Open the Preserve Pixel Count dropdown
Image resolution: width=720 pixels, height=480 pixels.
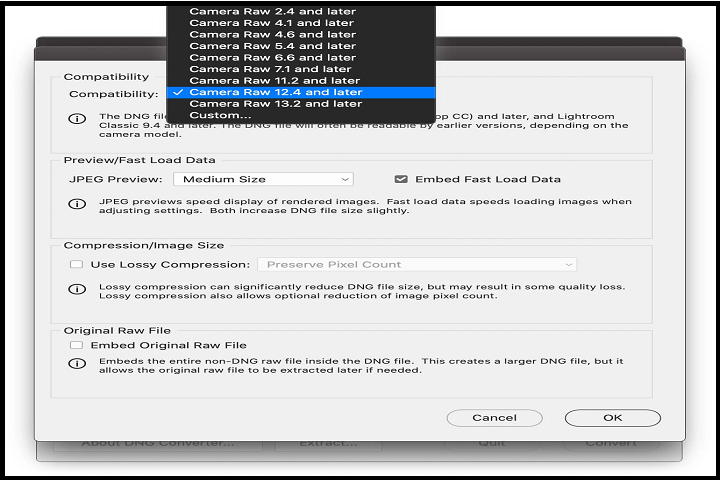point(416,265)
